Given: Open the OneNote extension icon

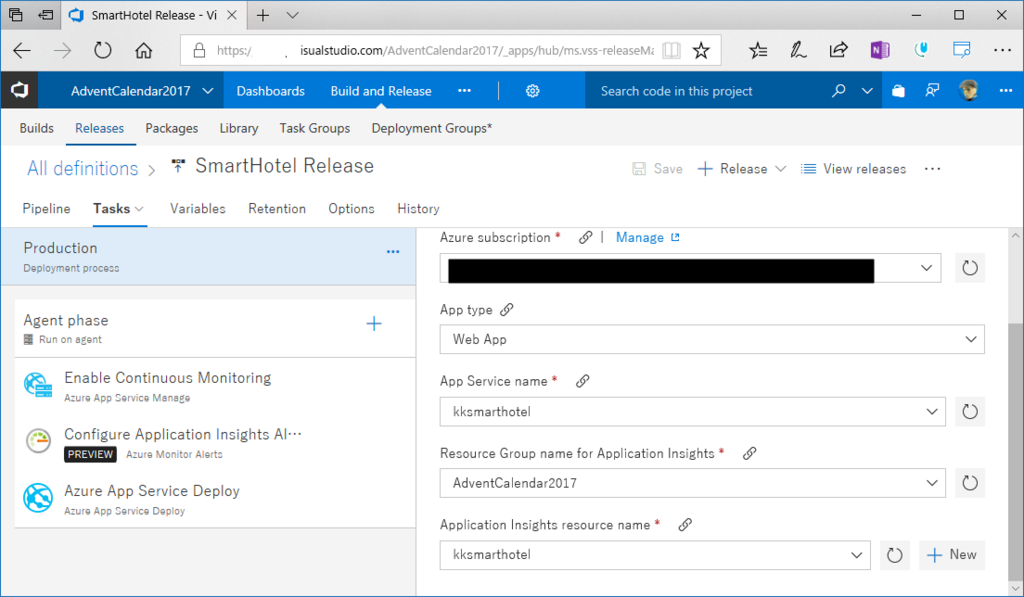Looking at the screenshot, I should click(880, 50).
